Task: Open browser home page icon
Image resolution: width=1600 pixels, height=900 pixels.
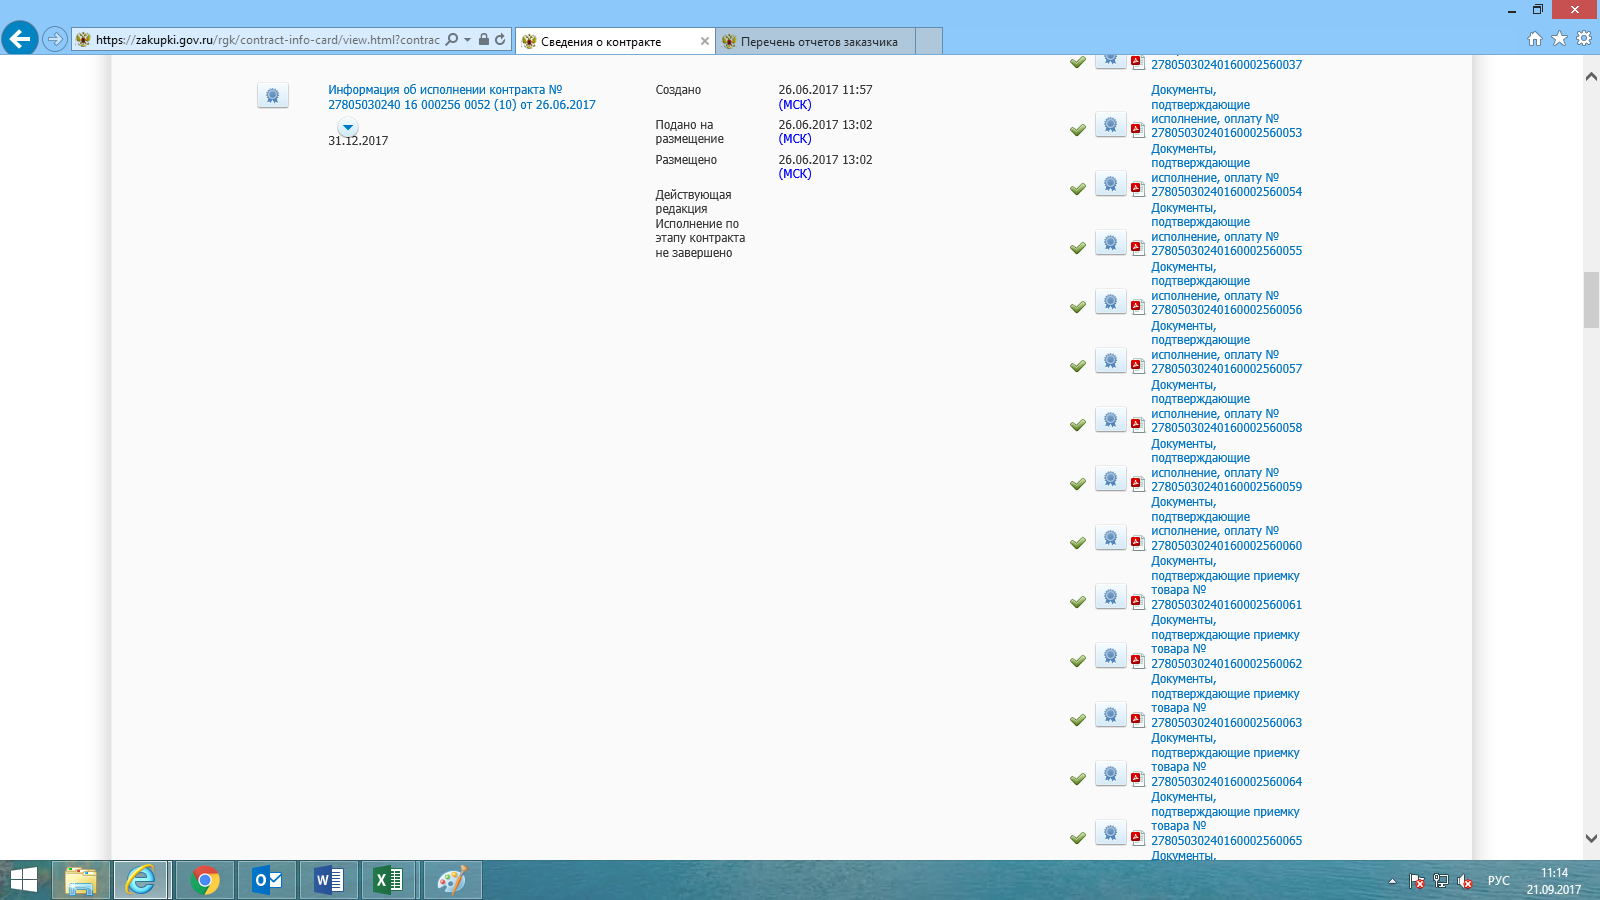Action: (1535, 39)
